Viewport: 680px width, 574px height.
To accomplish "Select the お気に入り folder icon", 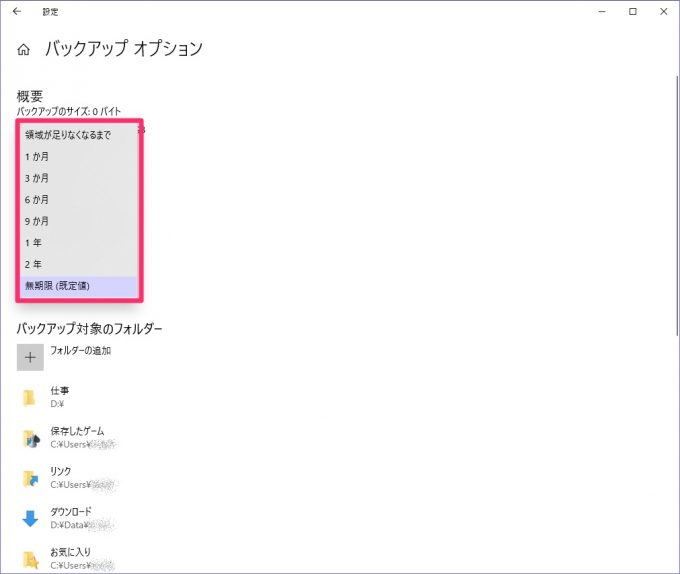I will point(30,559).
